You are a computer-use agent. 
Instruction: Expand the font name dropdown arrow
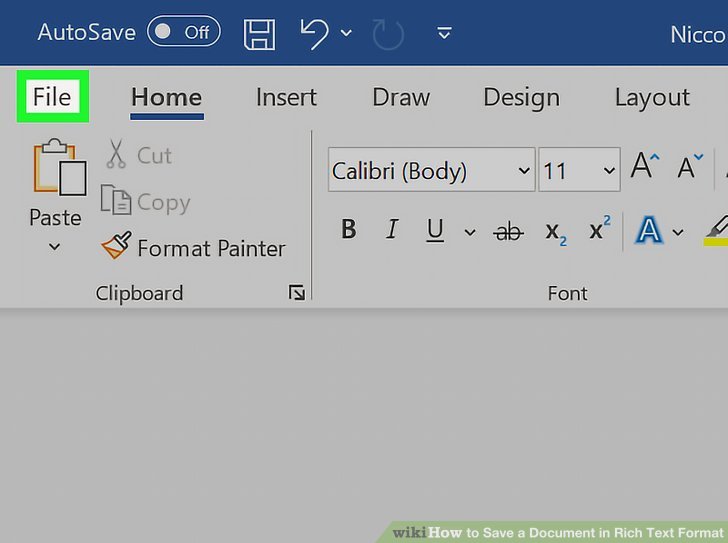point(524,170)
